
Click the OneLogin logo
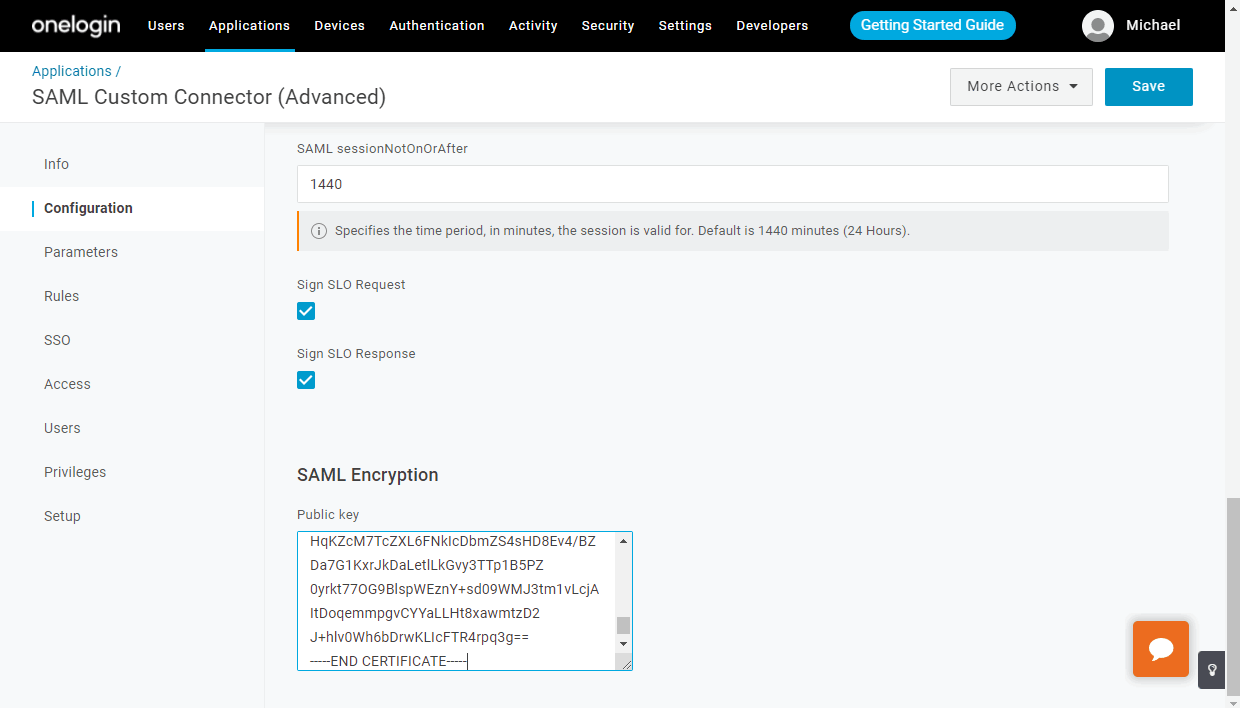78,25
